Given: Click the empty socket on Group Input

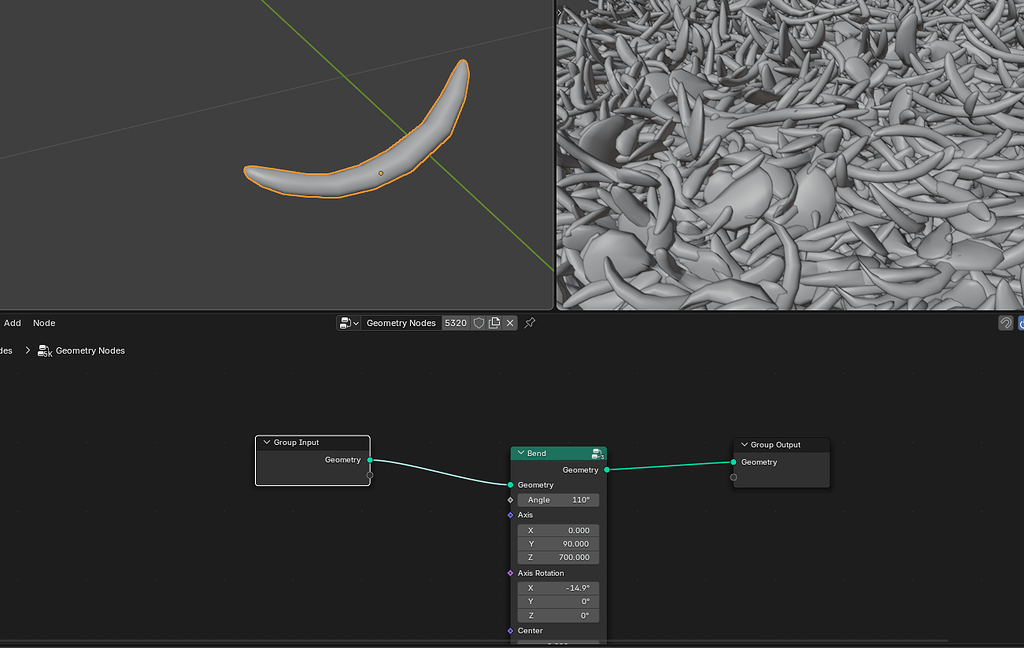Looking at the screenshot, I should 370,475.
